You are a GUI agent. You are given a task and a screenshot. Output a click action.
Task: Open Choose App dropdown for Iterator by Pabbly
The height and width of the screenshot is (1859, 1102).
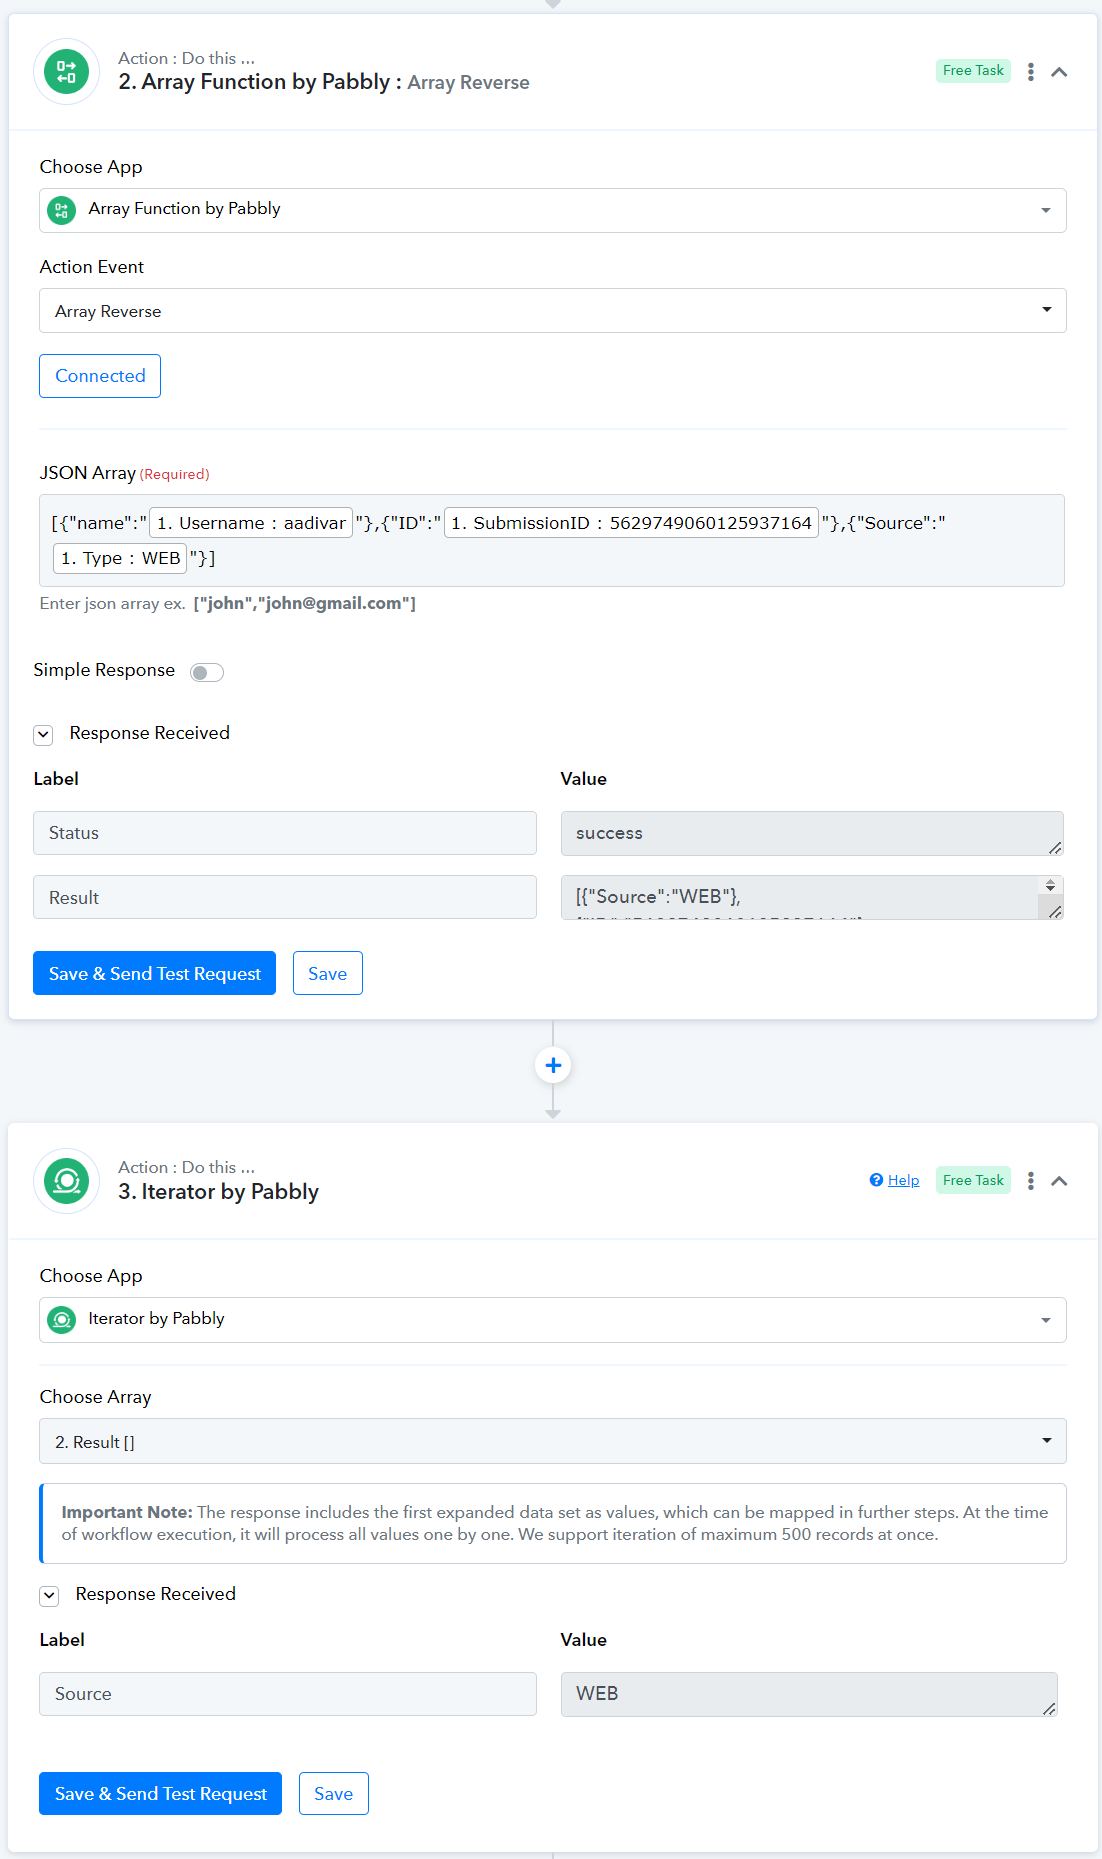coord(552,1320)
